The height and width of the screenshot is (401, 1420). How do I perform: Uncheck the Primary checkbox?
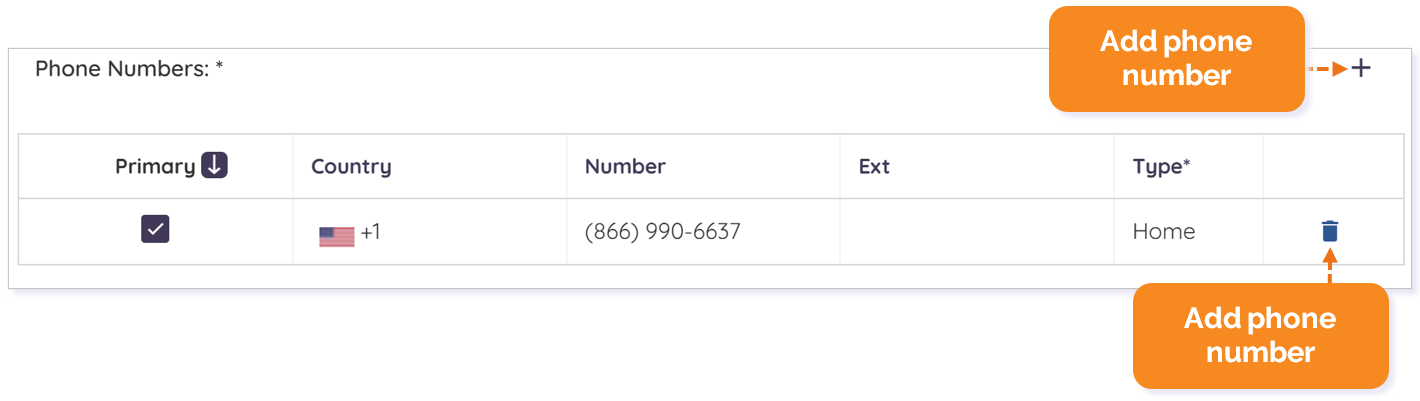click(155, 229)
